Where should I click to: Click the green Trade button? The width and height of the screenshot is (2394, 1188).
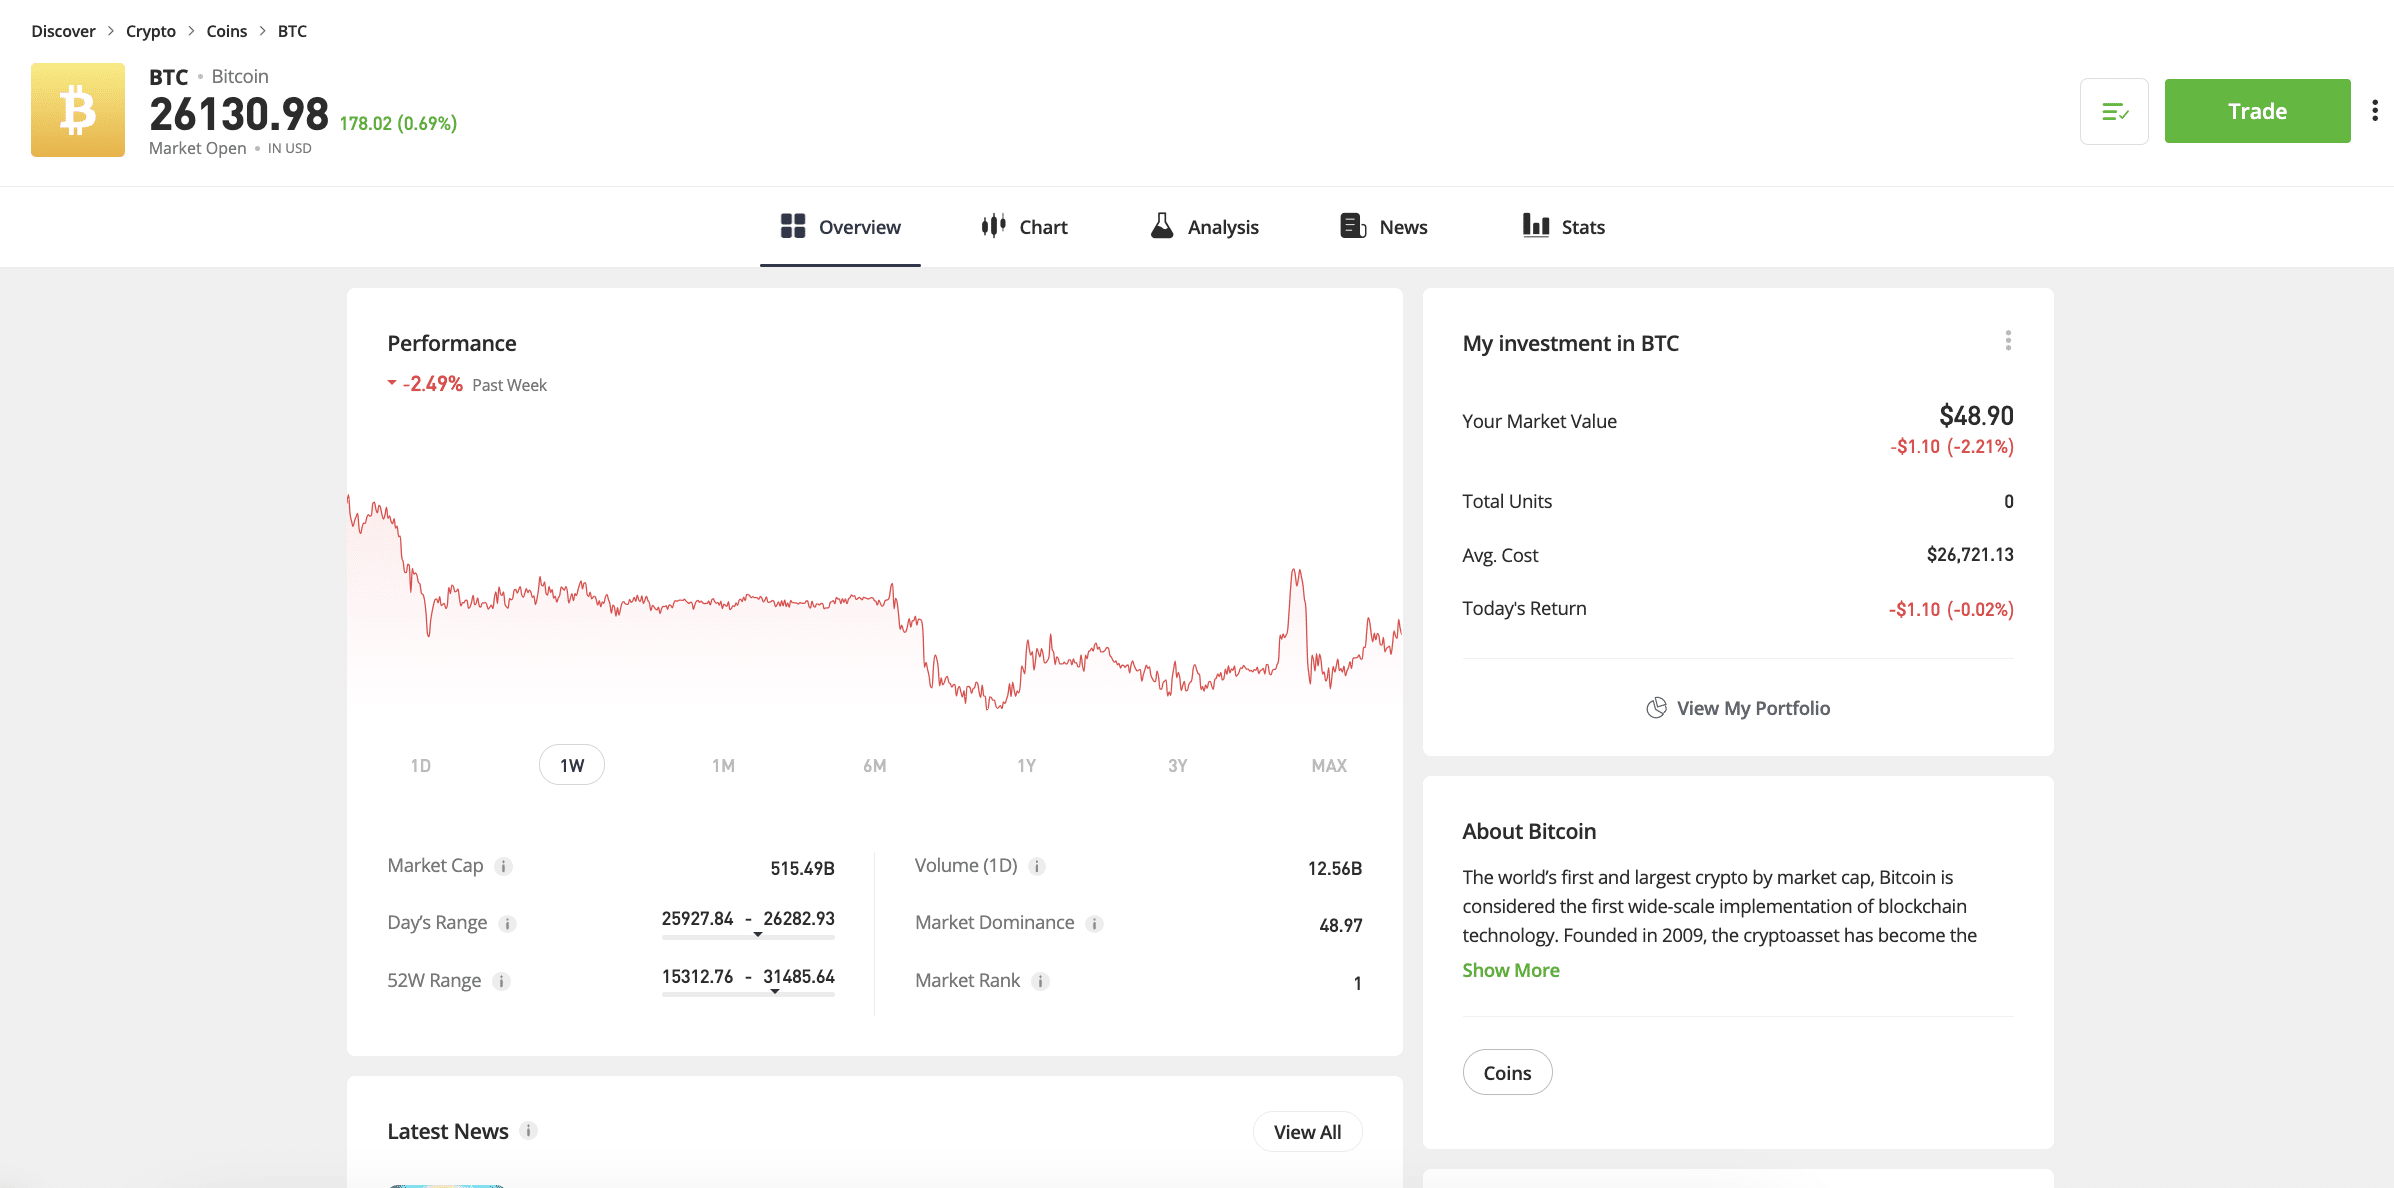click(2258, 111)
